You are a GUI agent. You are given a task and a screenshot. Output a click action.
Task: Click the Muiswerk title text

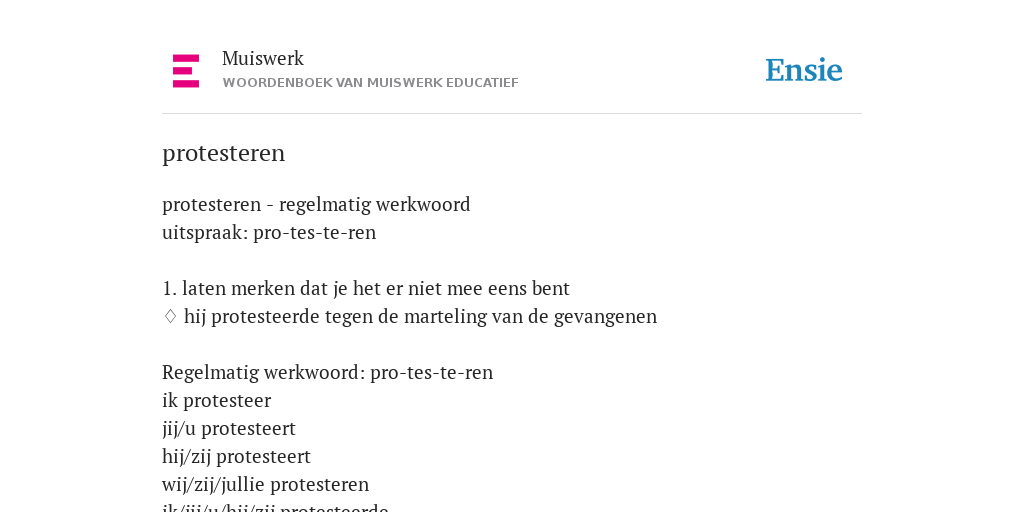[x=263, y=58]
